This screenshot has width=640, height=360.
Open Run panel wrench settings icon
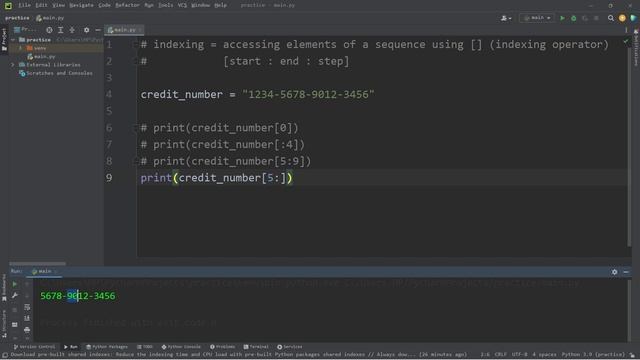(x=15, y=296)
